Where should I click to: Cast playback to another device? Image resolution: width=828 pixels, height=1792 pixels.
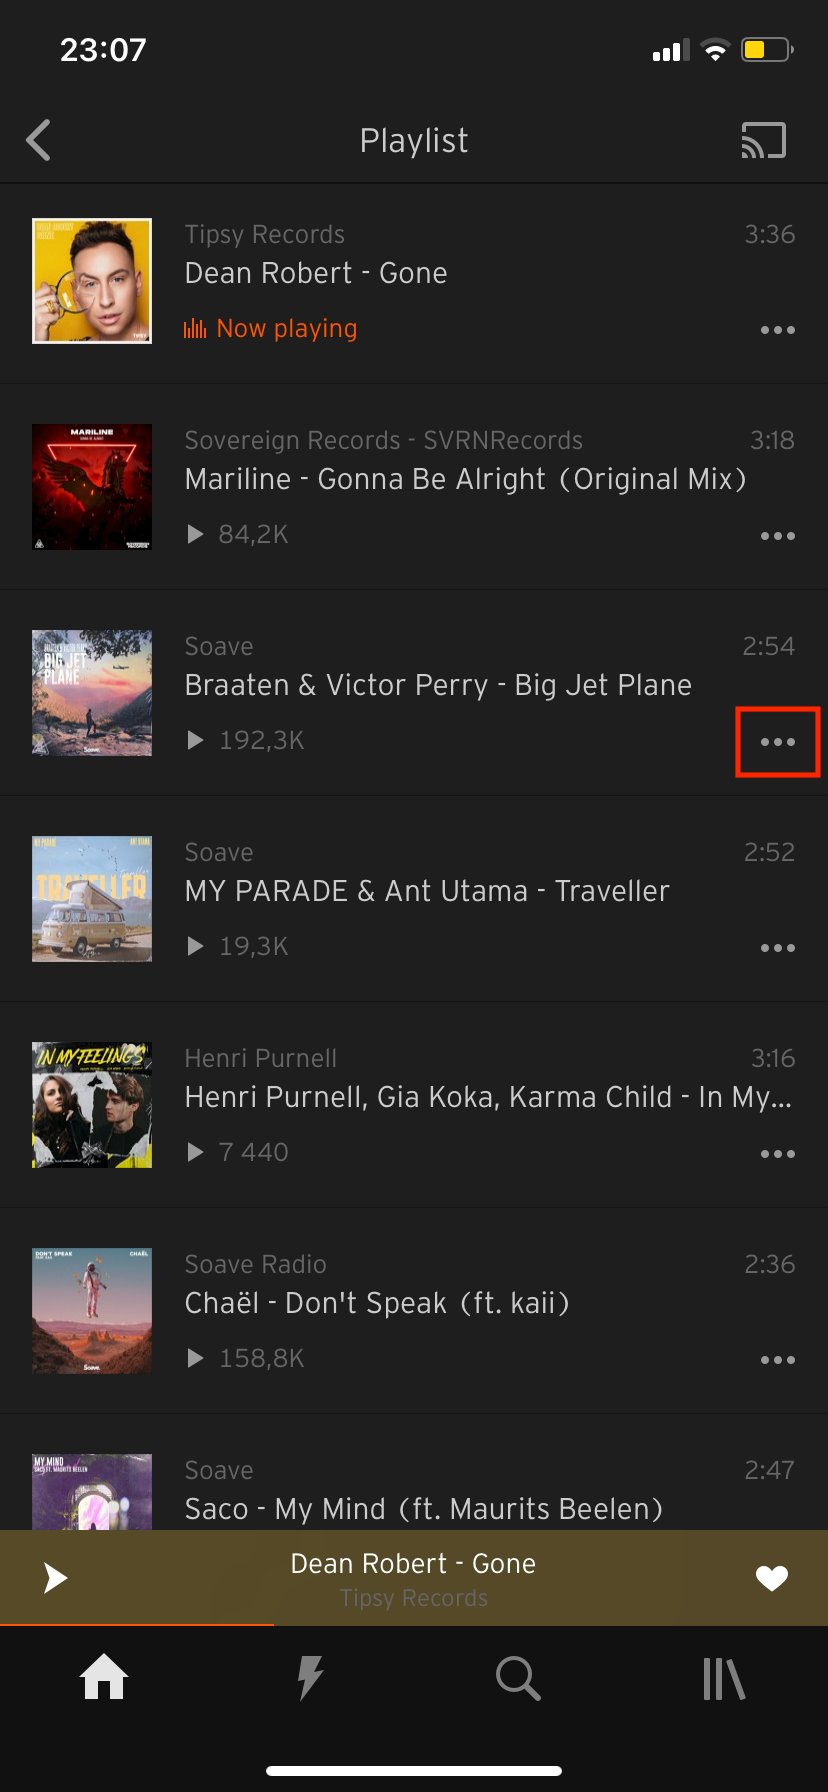(764, 140)
